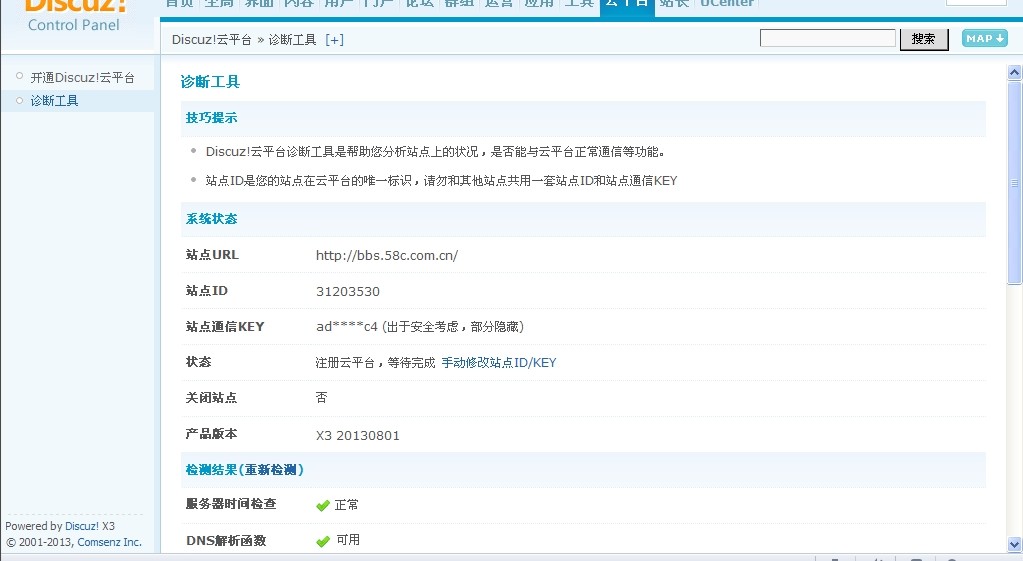This screenshot has height=561, width=1023.
Task: Click the masked key ad****c4 text
Action: click(346, 327)
